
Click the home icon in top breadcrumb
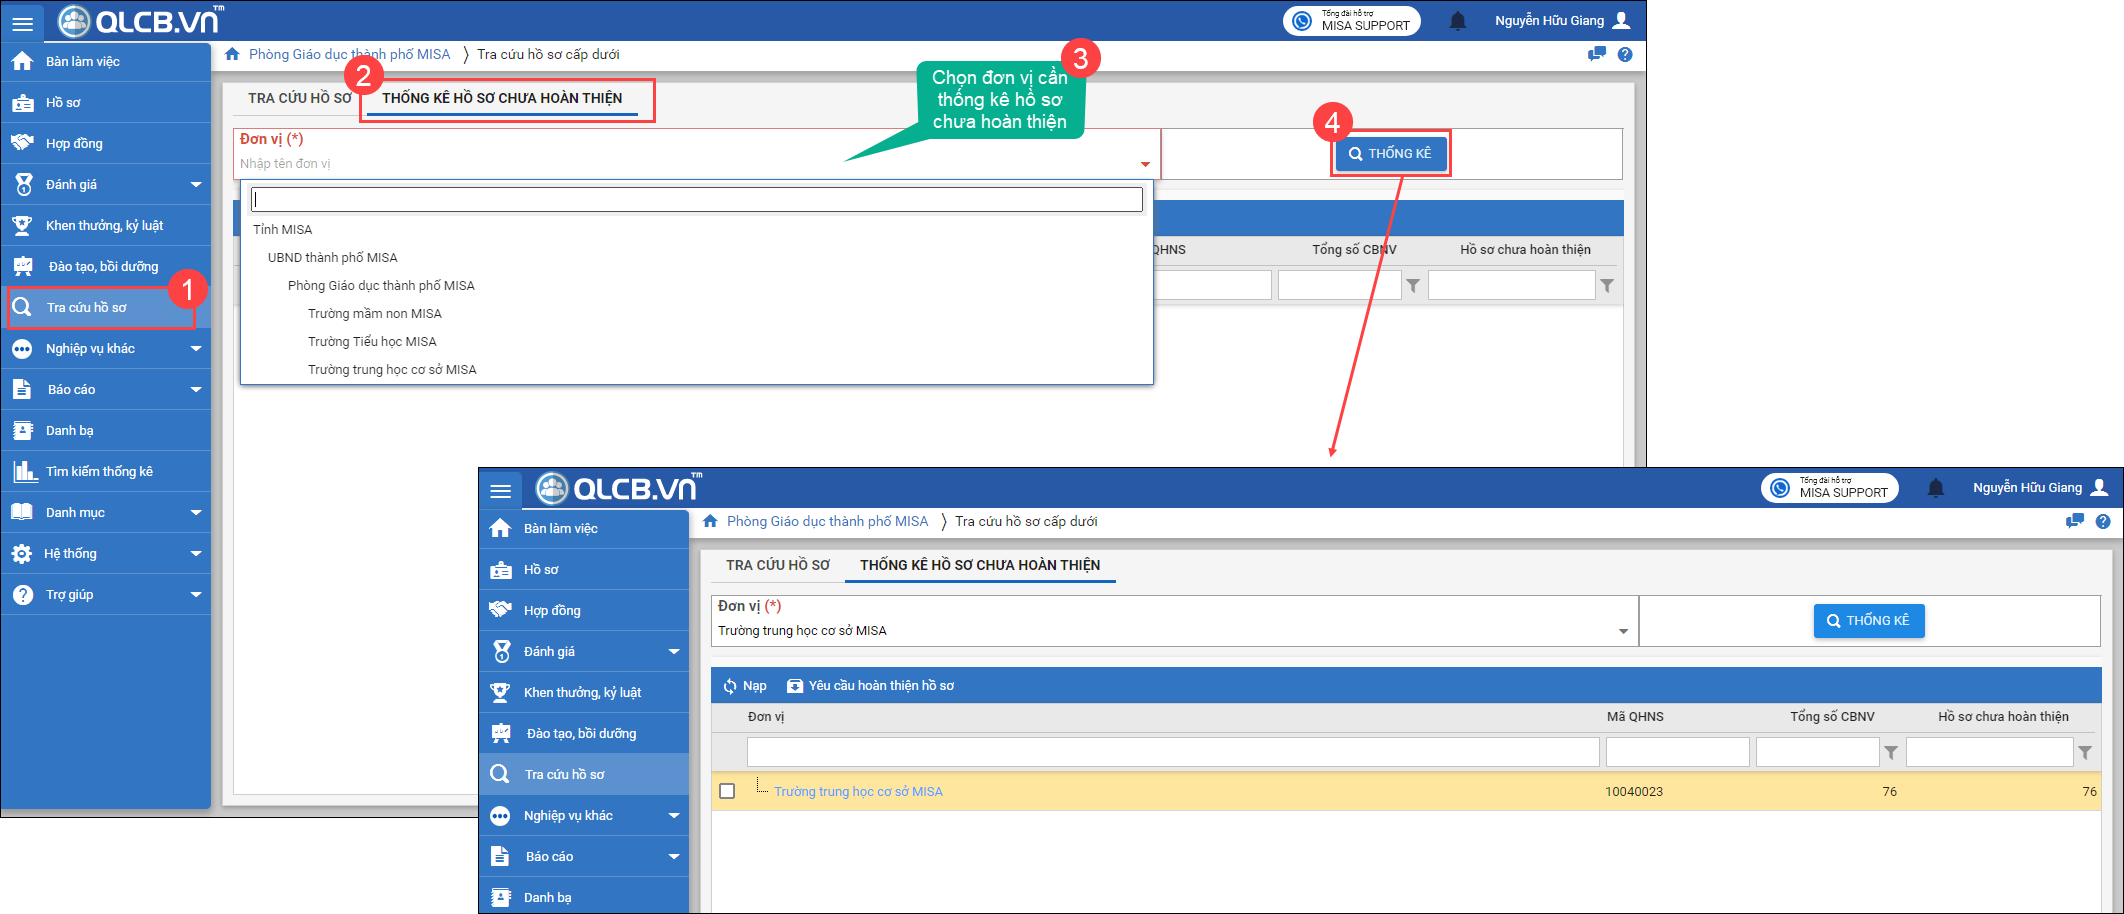[232, 54]
